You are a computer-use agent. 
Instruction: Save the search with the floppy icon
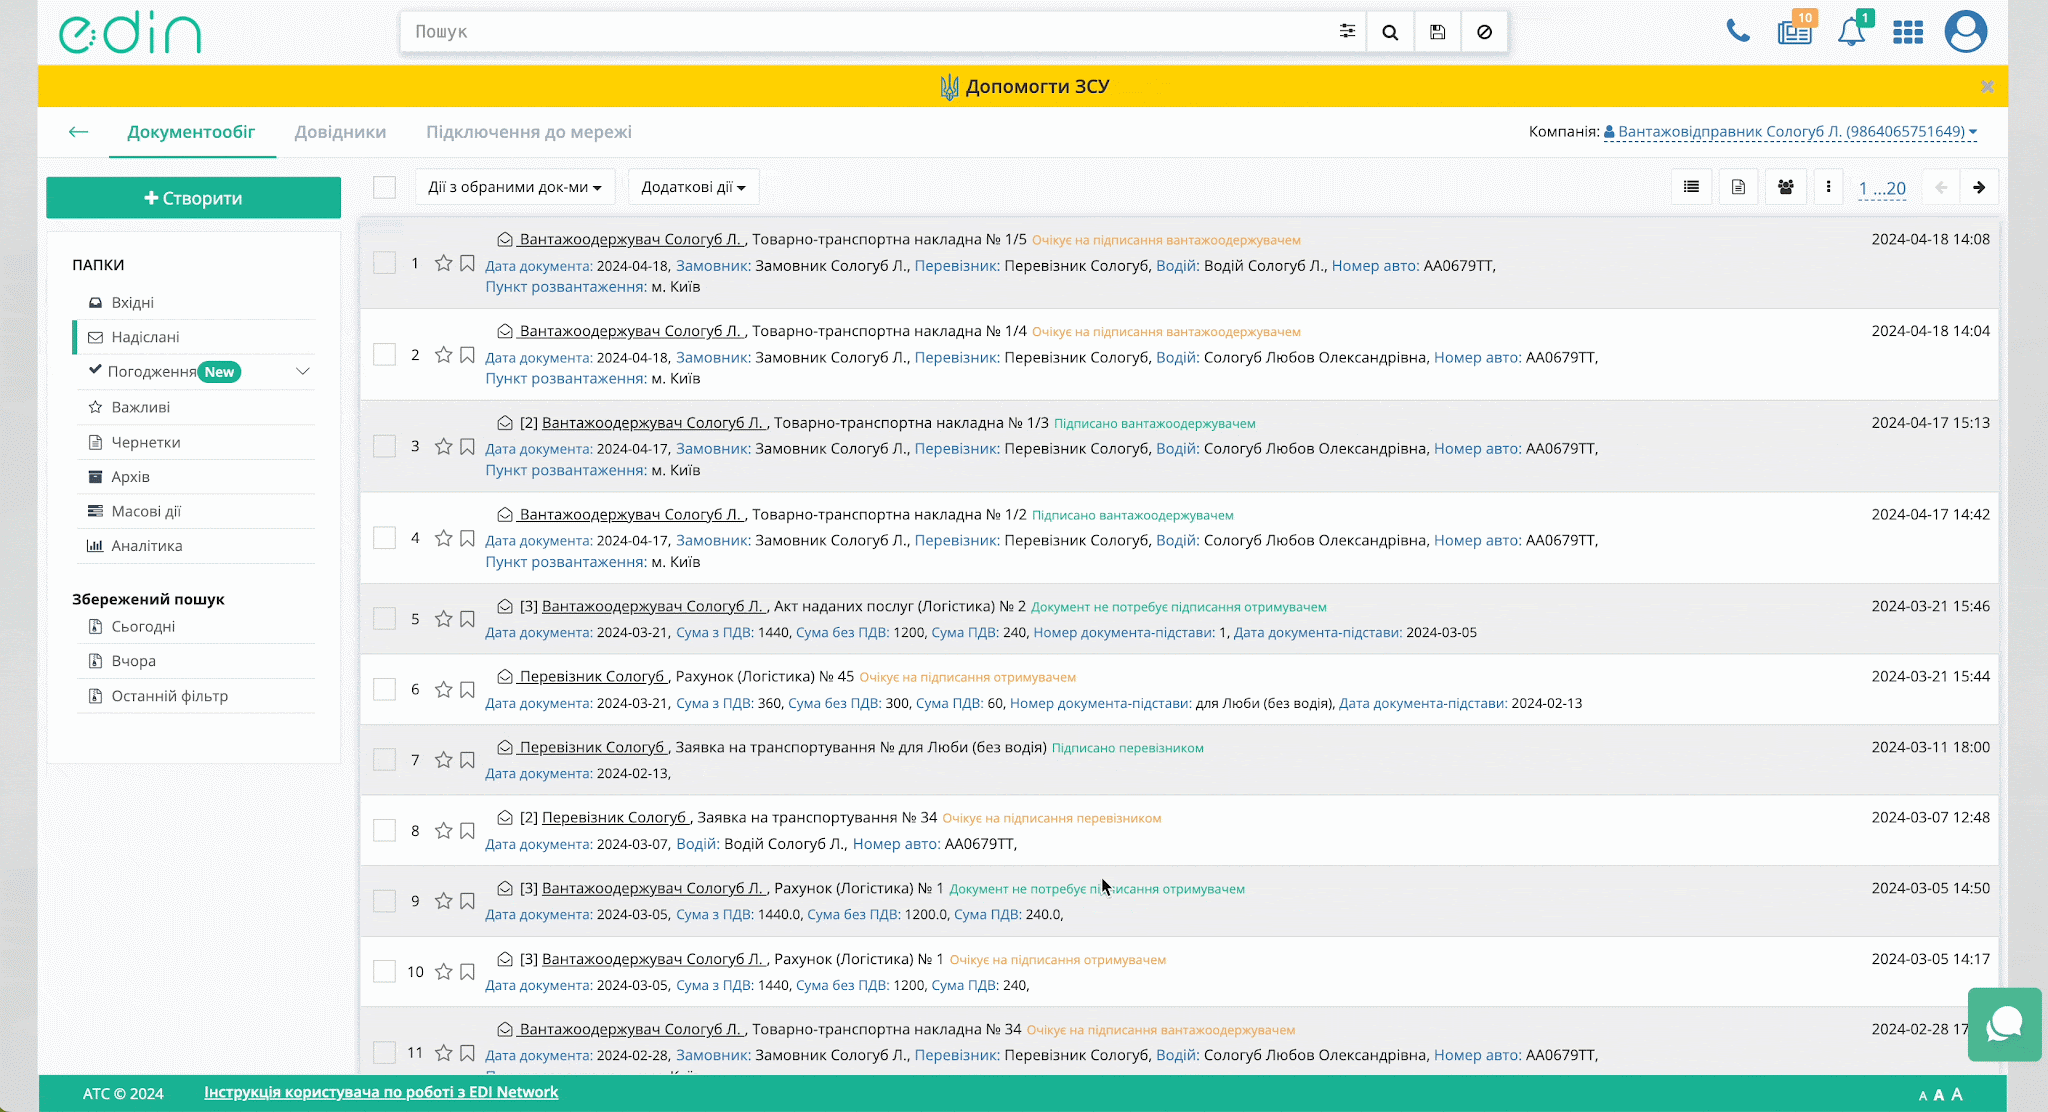[x=1437, y=32]
